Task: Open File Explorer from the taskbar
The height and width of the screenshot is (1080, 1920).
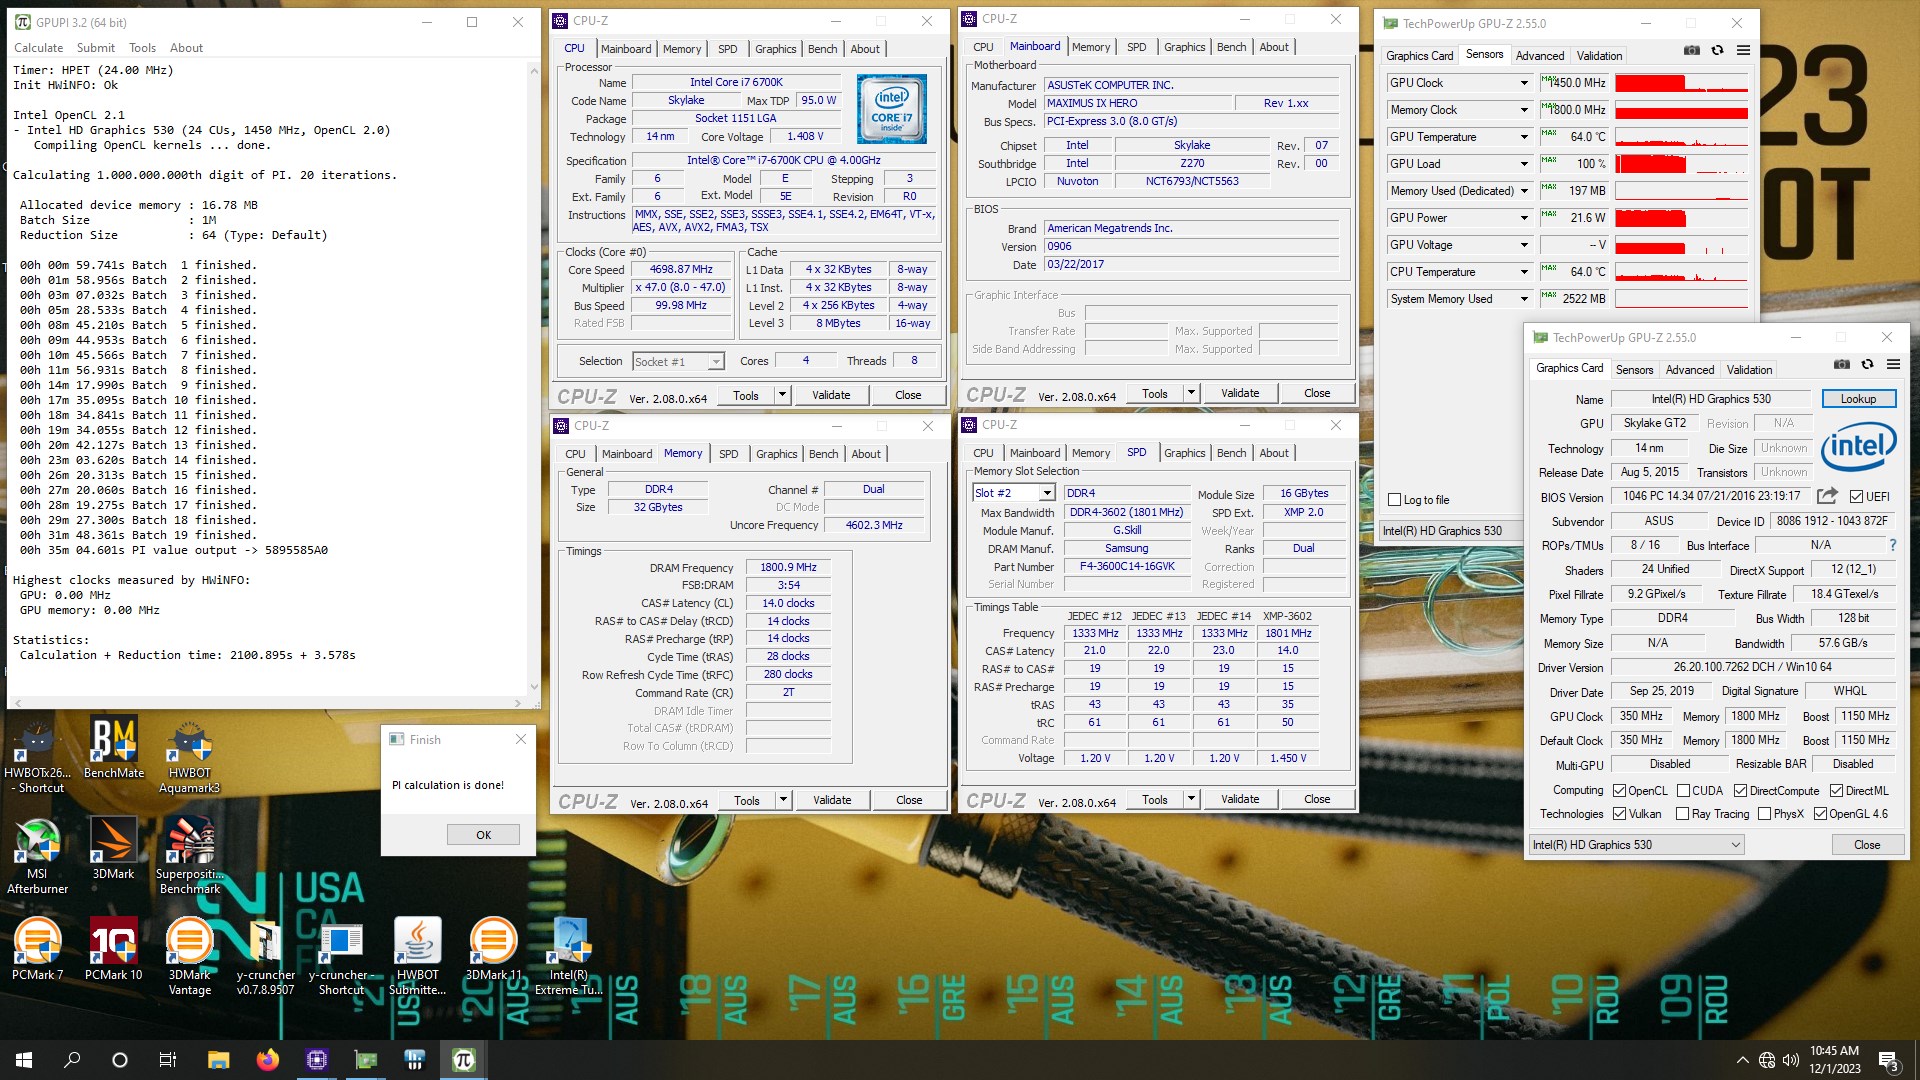Action: coord(218,1060)
